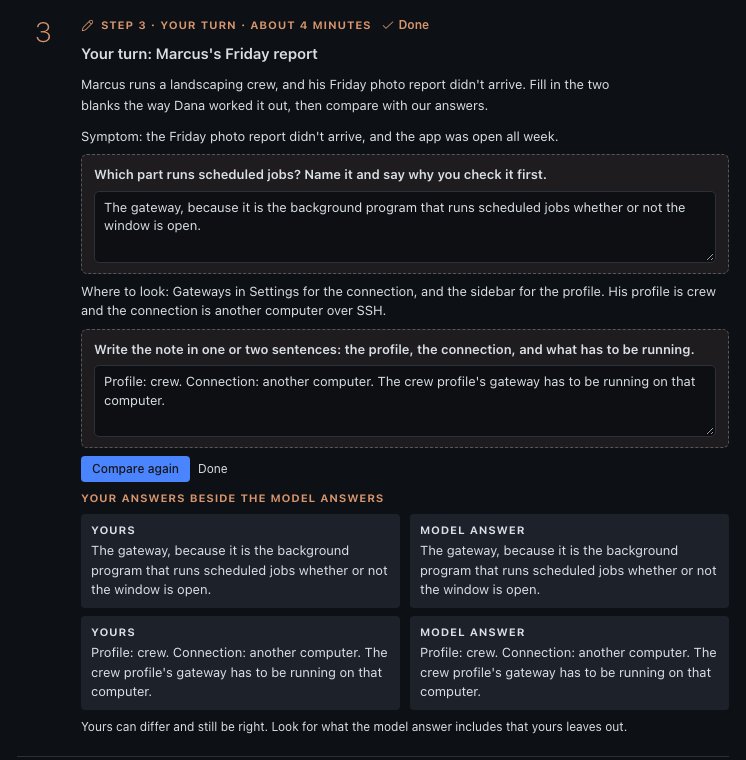Click the 'Write the note' prompt text
This screenshot has height=760, width=746.
click(x=394, y=349)
